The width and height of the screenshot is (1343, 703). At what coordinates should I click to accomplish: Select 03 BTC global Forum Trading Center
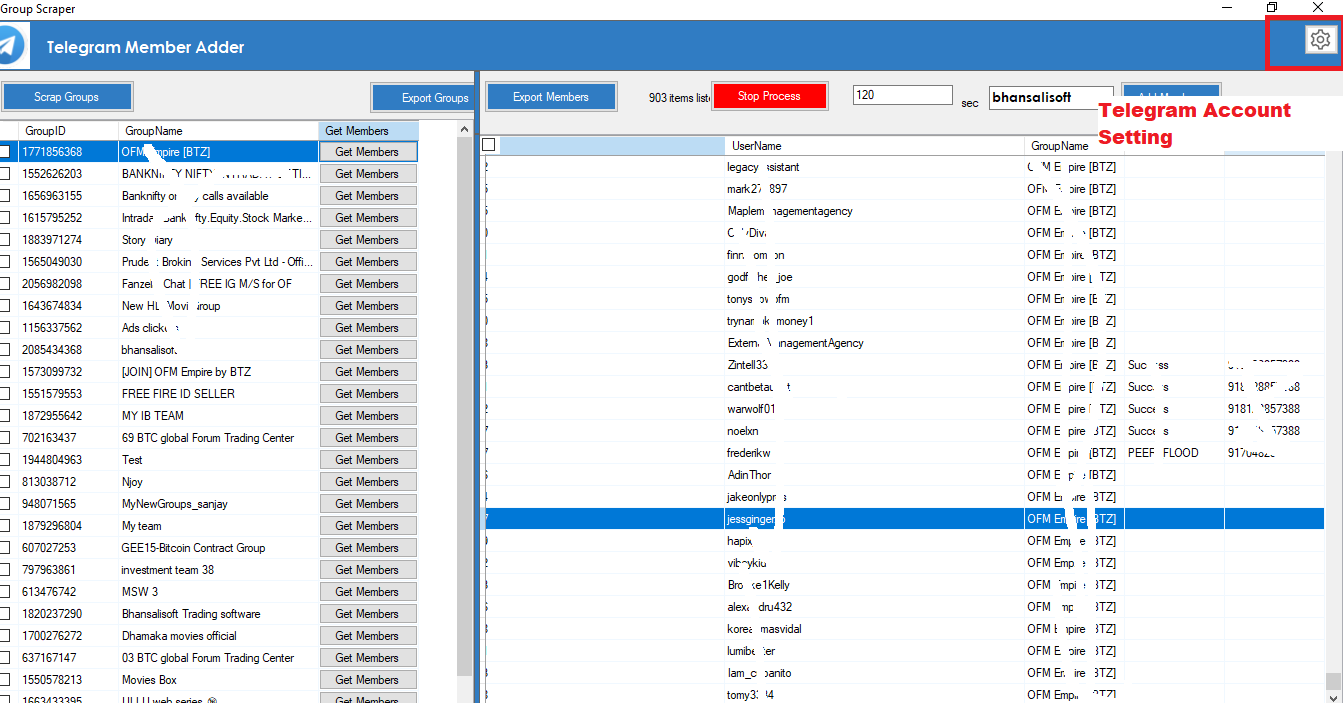208,658
